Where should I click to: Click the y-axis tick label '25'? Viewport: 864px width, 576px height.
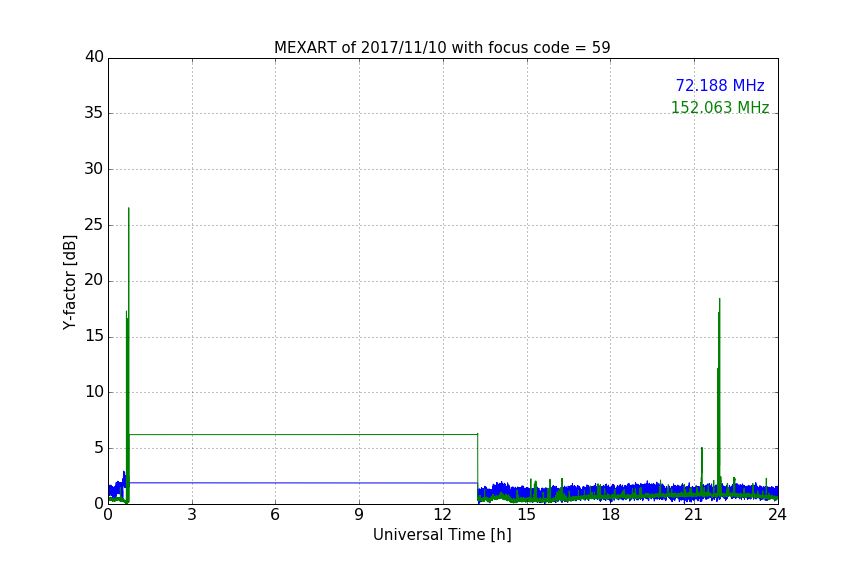click(x=94, y=225)
